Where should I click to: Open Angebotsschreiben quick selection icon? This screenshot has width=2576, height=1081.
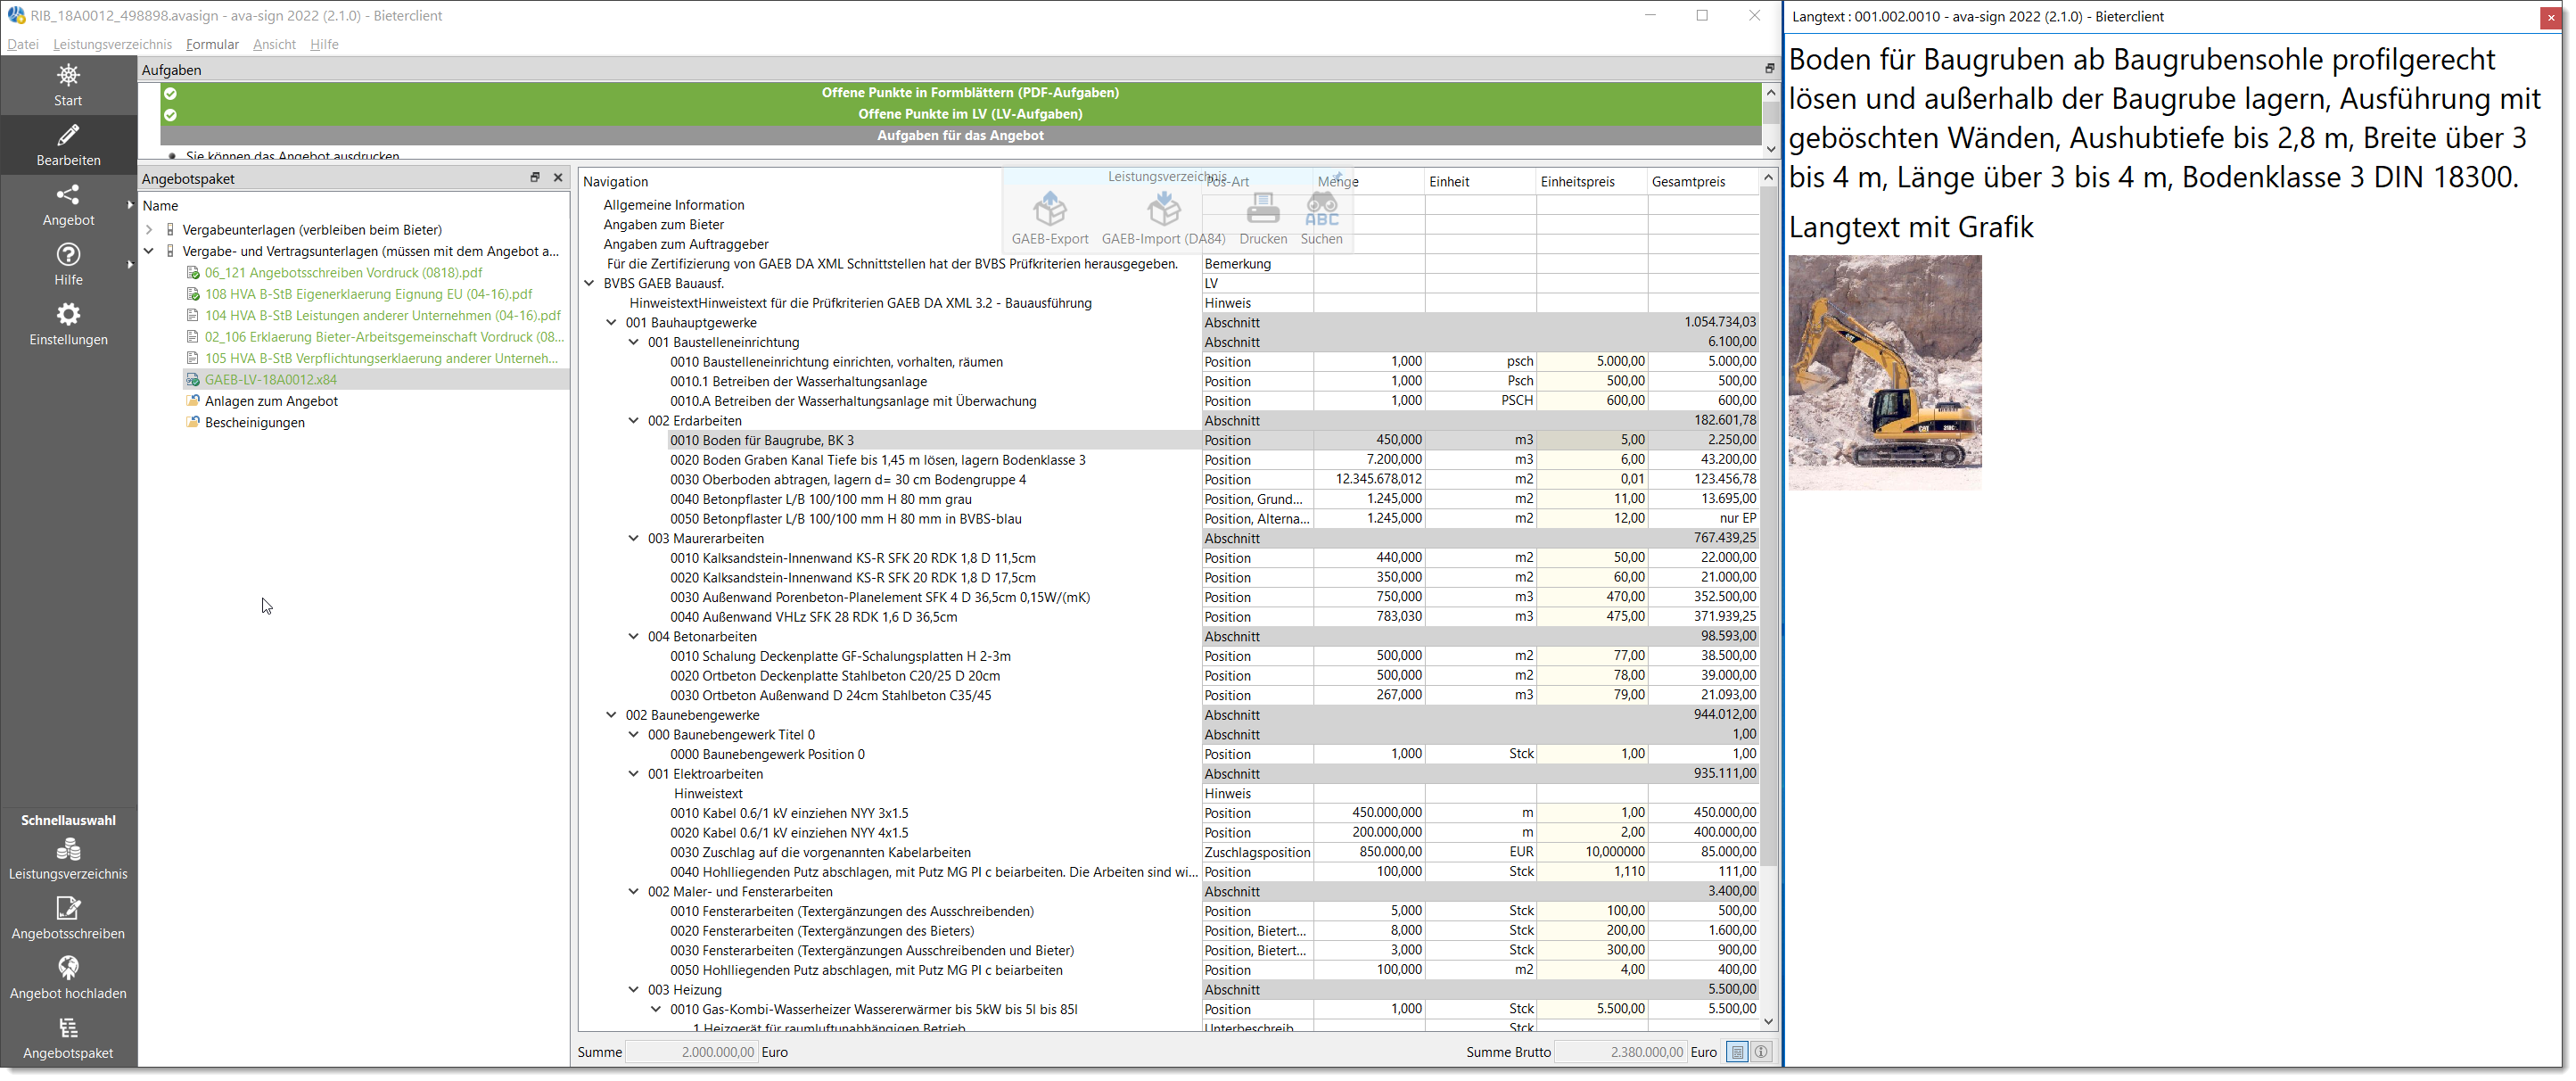[x=68, y=908]
